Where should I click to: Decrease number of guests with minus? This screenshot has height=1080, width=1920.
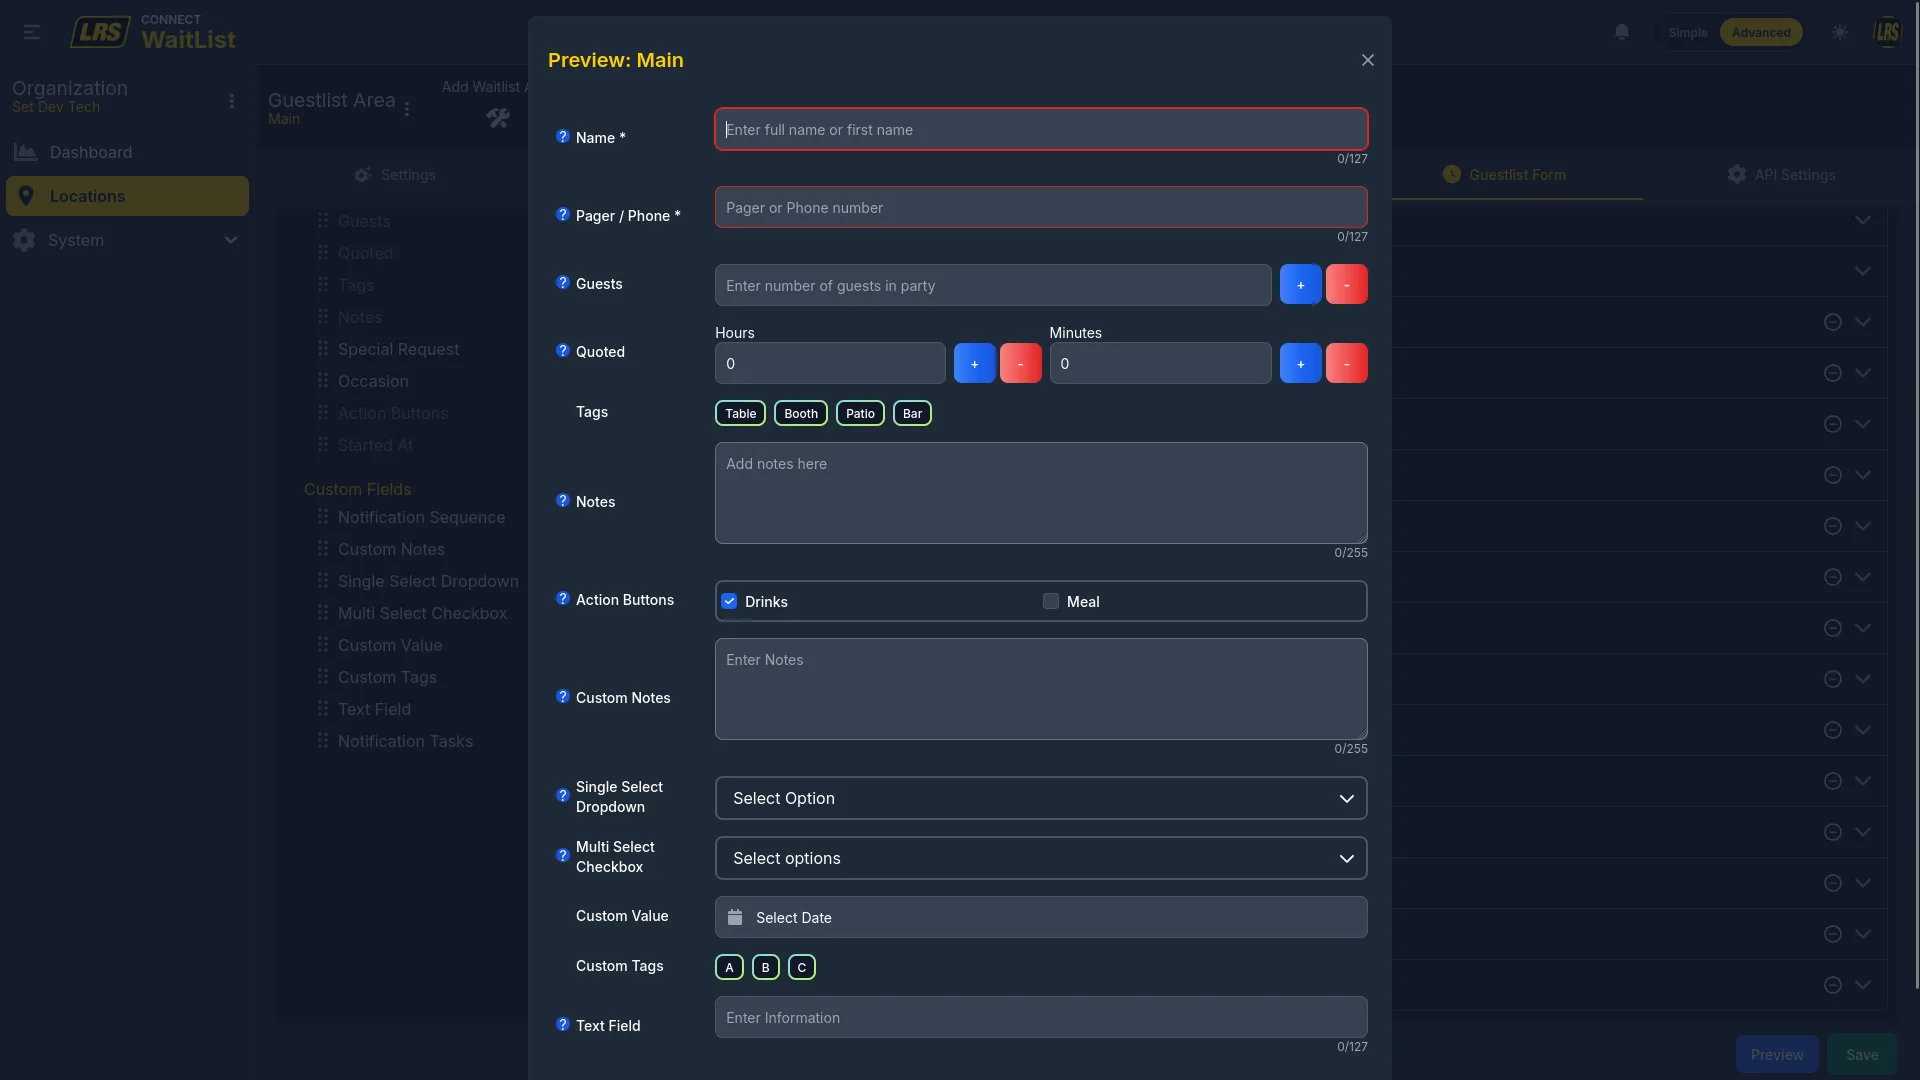coord(1346,285)
